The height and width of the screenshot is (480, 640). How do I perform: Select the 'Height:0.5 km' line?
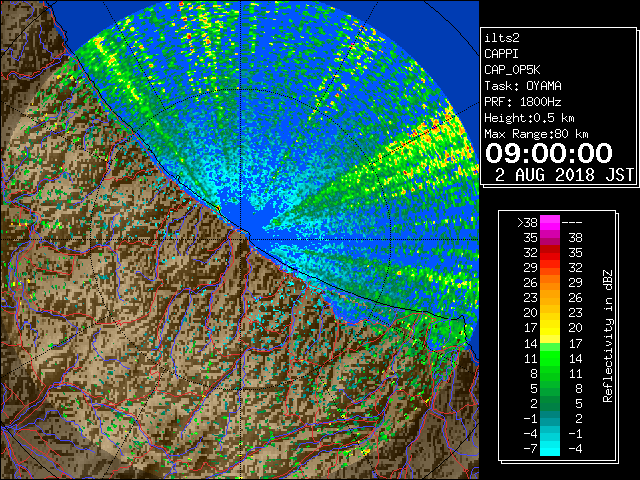(529, 118)
